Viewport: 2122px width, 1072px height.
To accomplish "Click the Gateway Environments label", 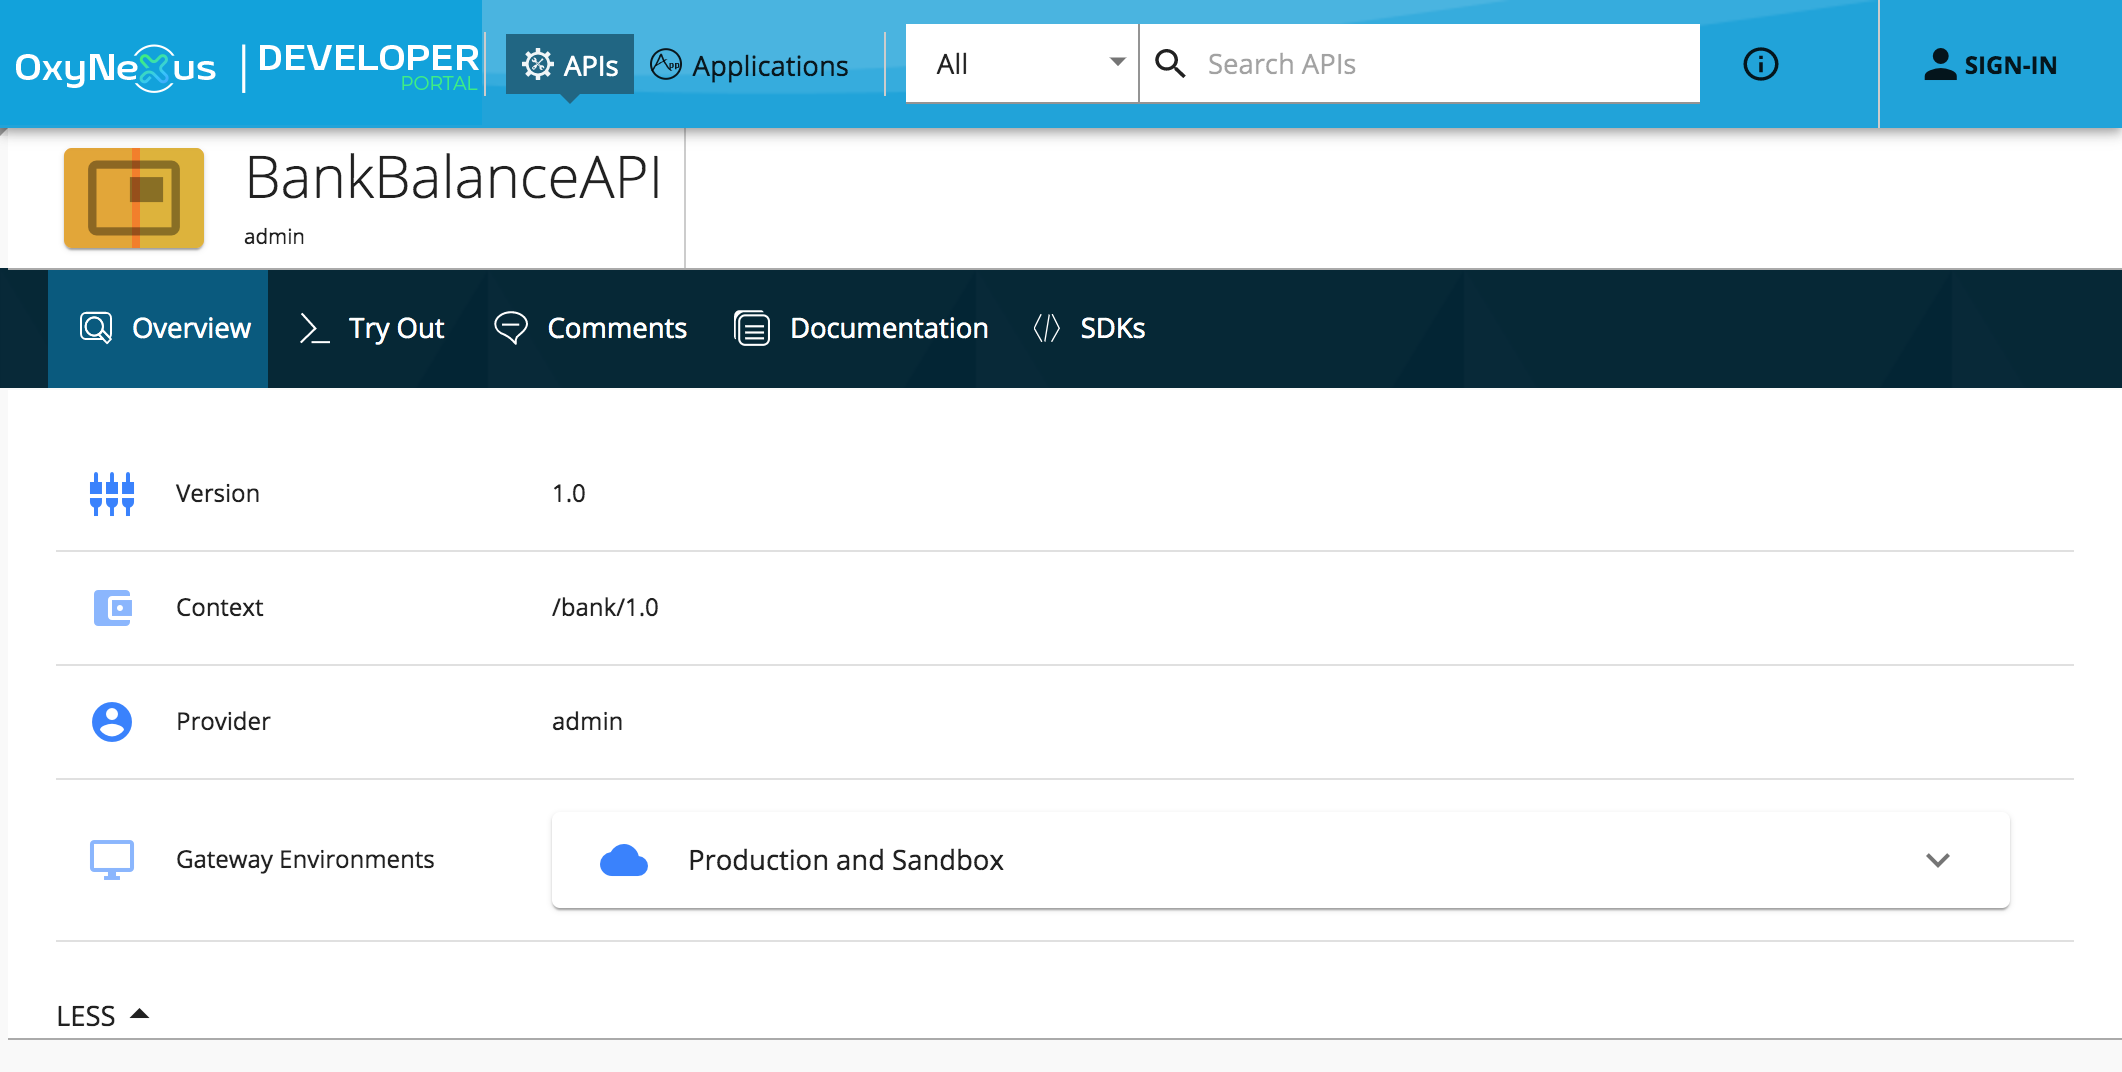I will pos(305,860).
